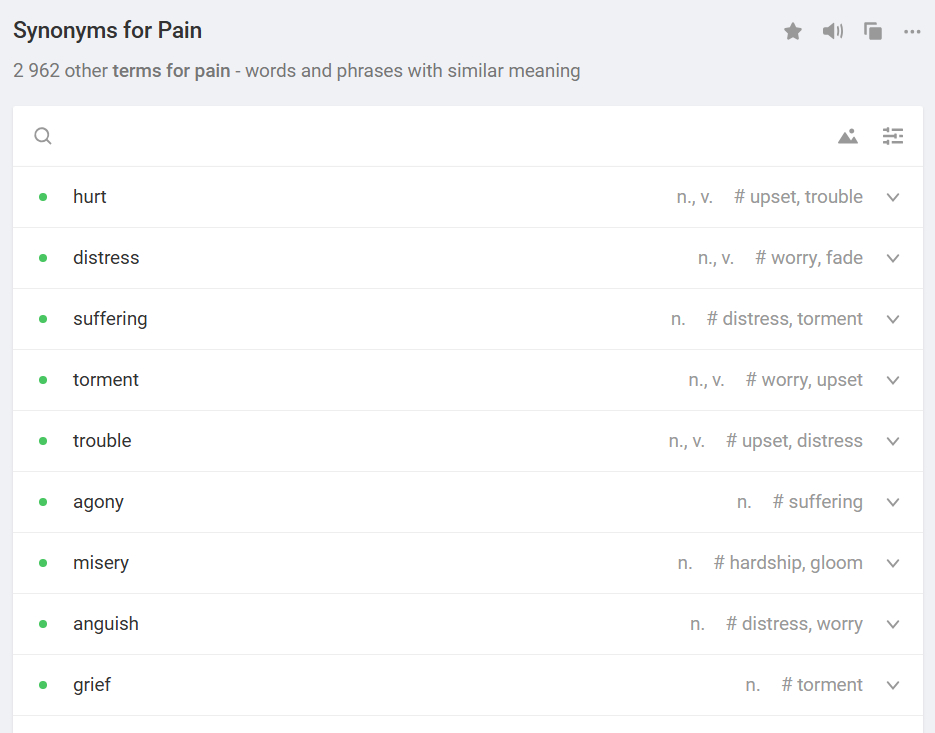The image size is (935, 733).
Task: Open the synonym torment
Action: 106,380
